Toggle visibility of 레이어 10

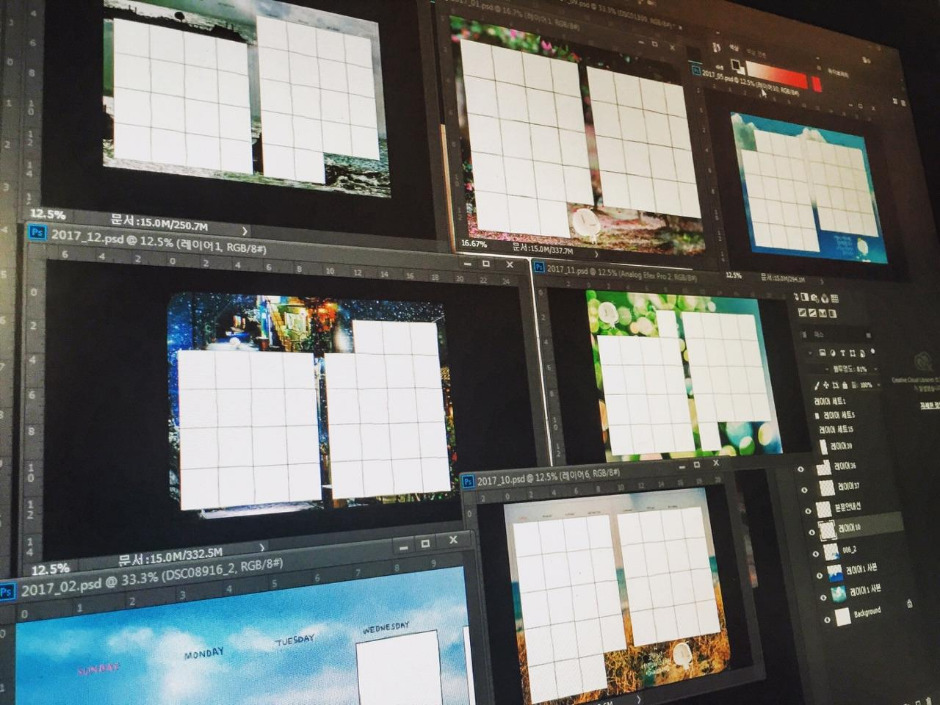point(812,532)
